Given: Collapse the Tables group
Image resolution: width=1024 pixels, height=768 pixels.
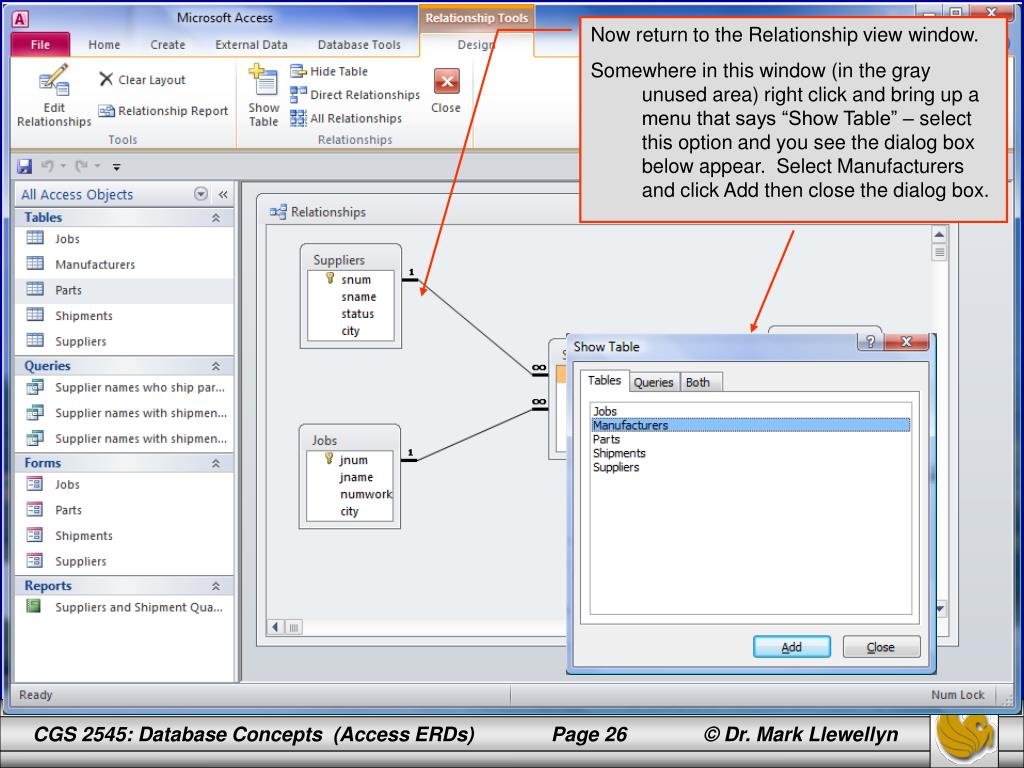Looking at the screenshot, I should point(216,217).
